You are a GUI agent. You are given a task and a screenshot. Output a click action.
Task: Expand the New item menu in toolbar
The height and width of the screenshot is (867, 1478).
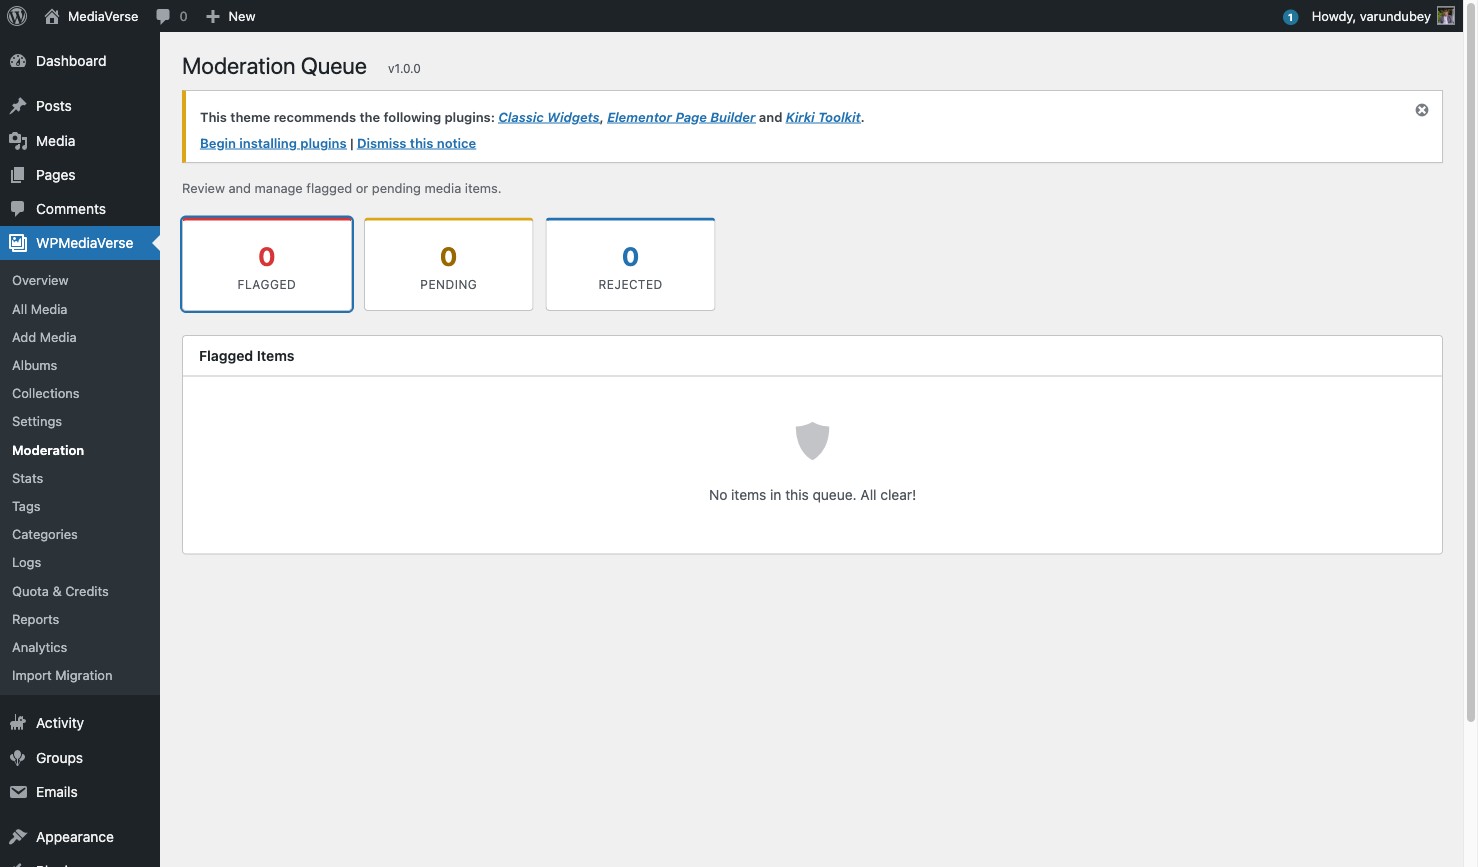(229, 16)
